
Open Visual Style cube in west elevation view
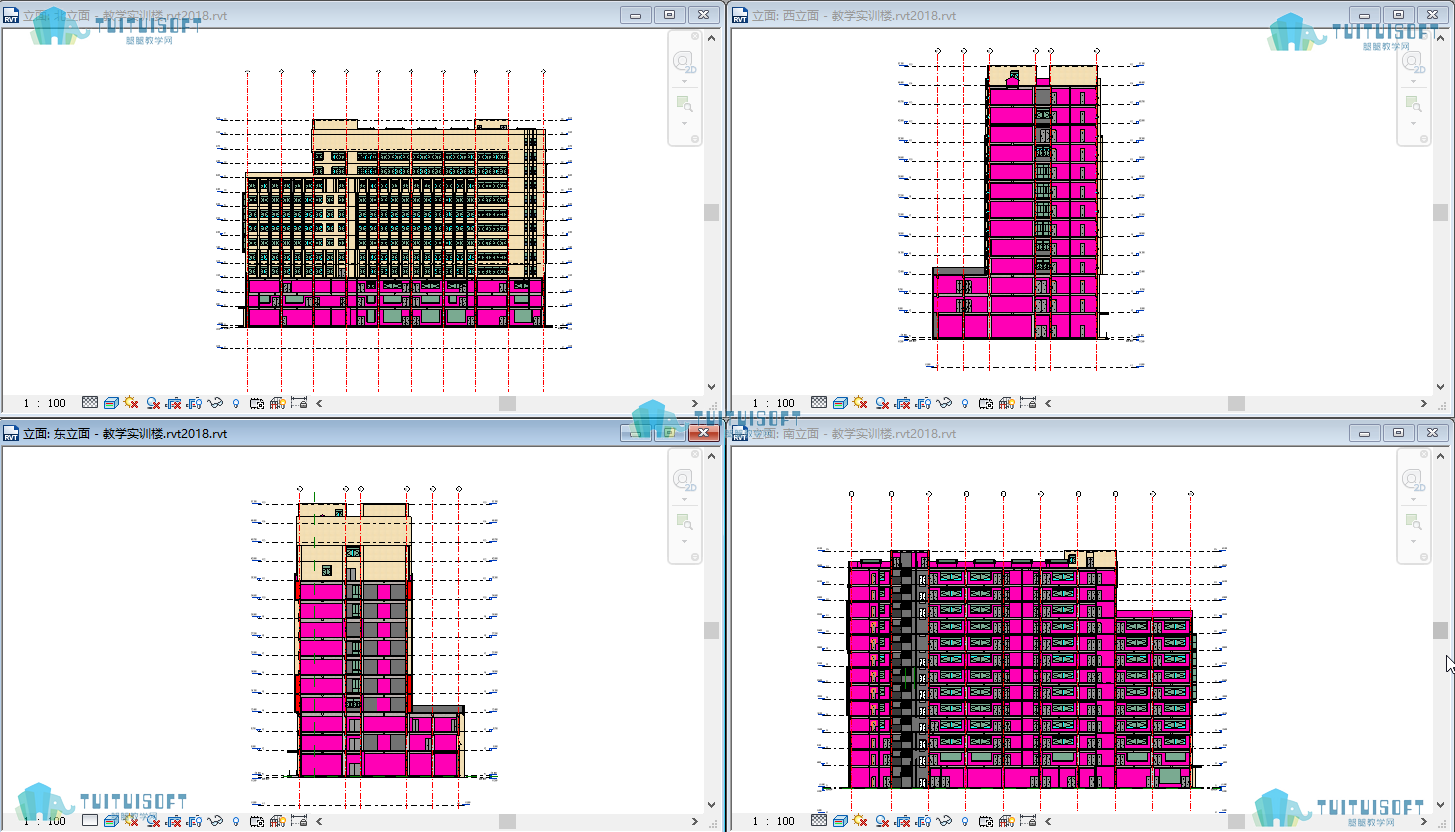[x=840, y=403]
